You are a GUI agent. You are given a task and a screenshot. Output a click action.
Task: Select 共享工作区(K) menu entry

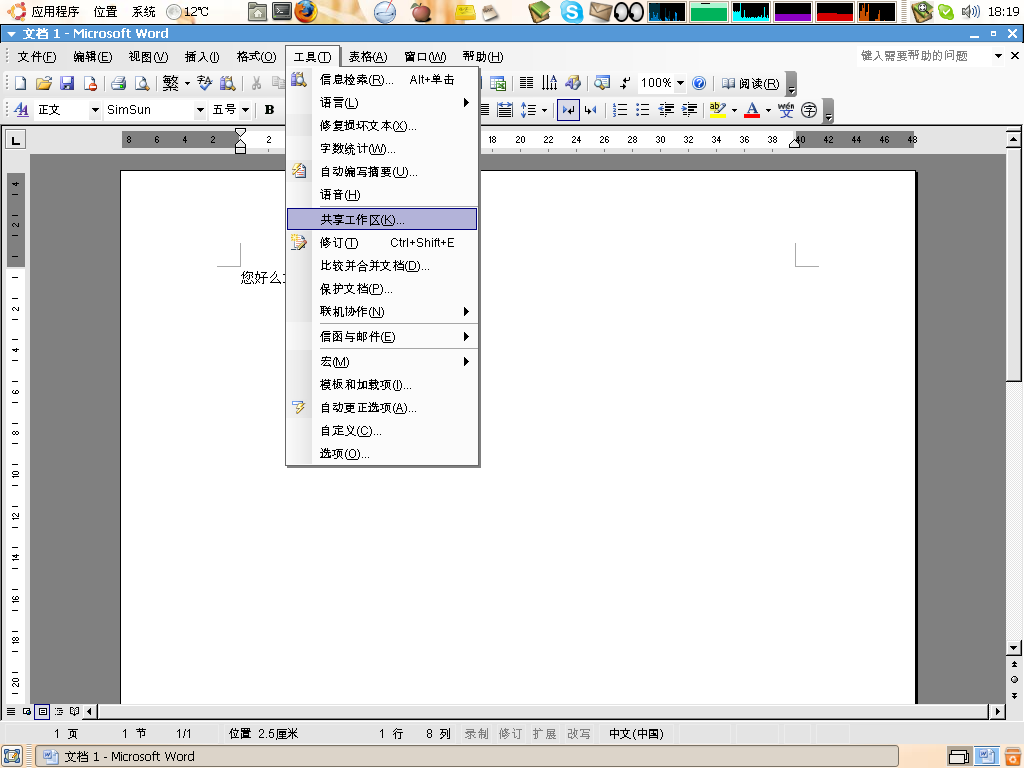point(382,219)
